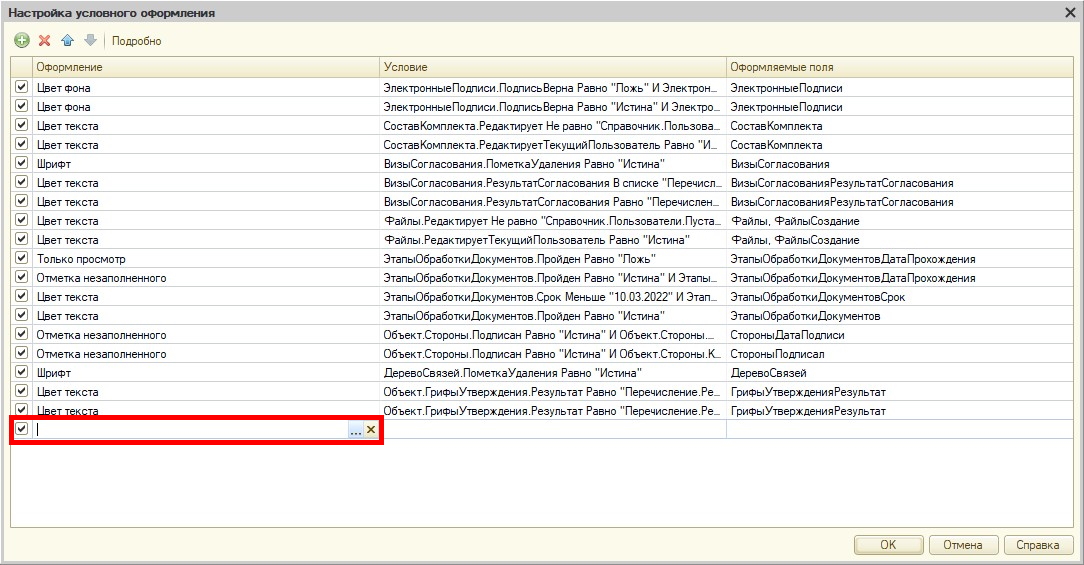Open the selection dialog with ellipsis button
The image size is (1084, 565).
(355, 430)
